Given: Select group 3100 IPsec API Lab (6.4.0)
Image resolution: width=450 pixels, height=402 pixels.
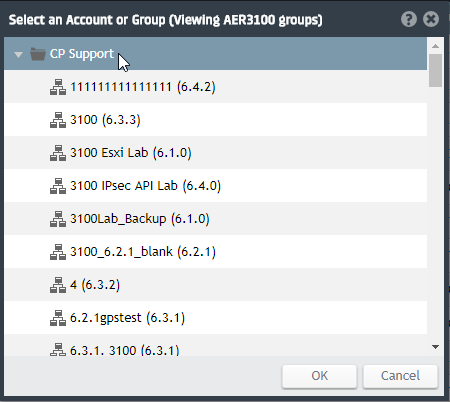Looking at the screenshot, I should (x=145, y=186).
